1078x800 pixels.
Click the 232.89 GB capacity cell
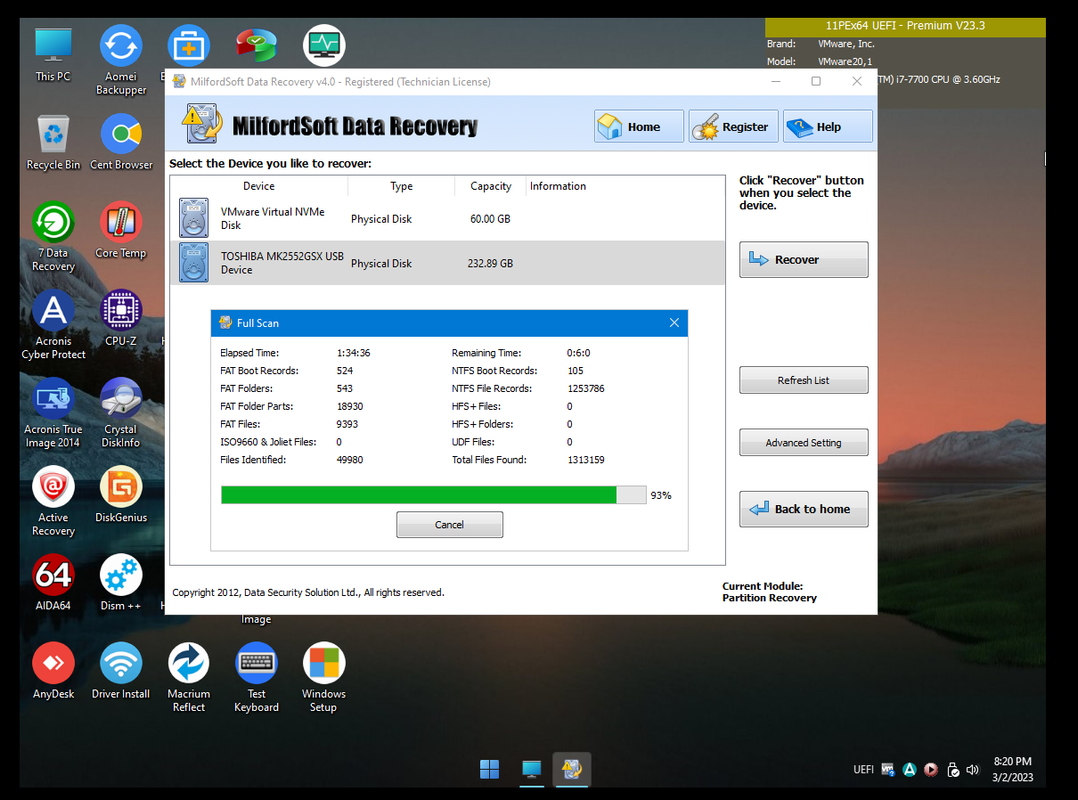[x=490, y=263]
